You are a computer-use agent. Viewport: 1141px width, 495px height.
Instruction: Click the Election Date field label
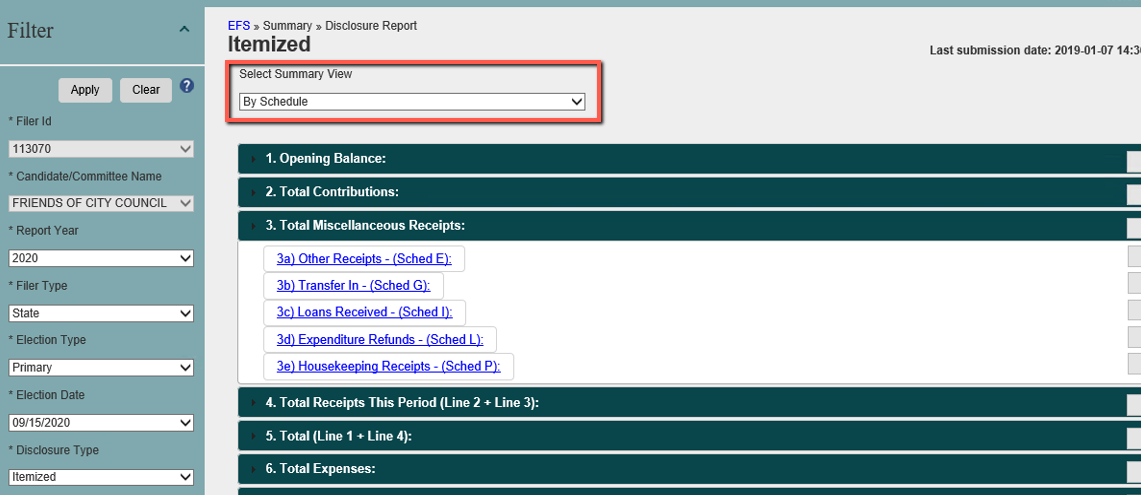(47, 395)
